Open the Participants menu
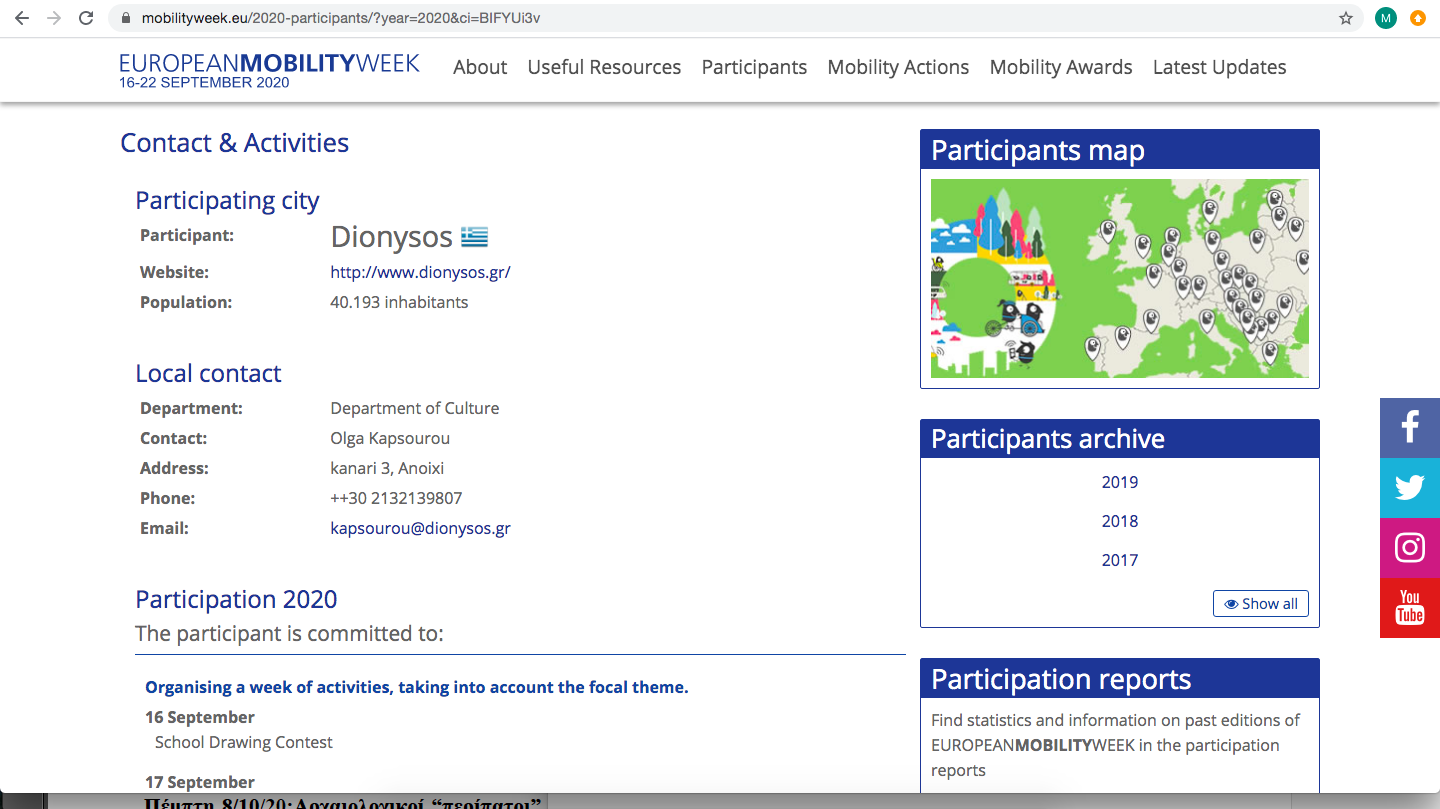The height and width of the screenshot is (809, 1440). [754, 67]
